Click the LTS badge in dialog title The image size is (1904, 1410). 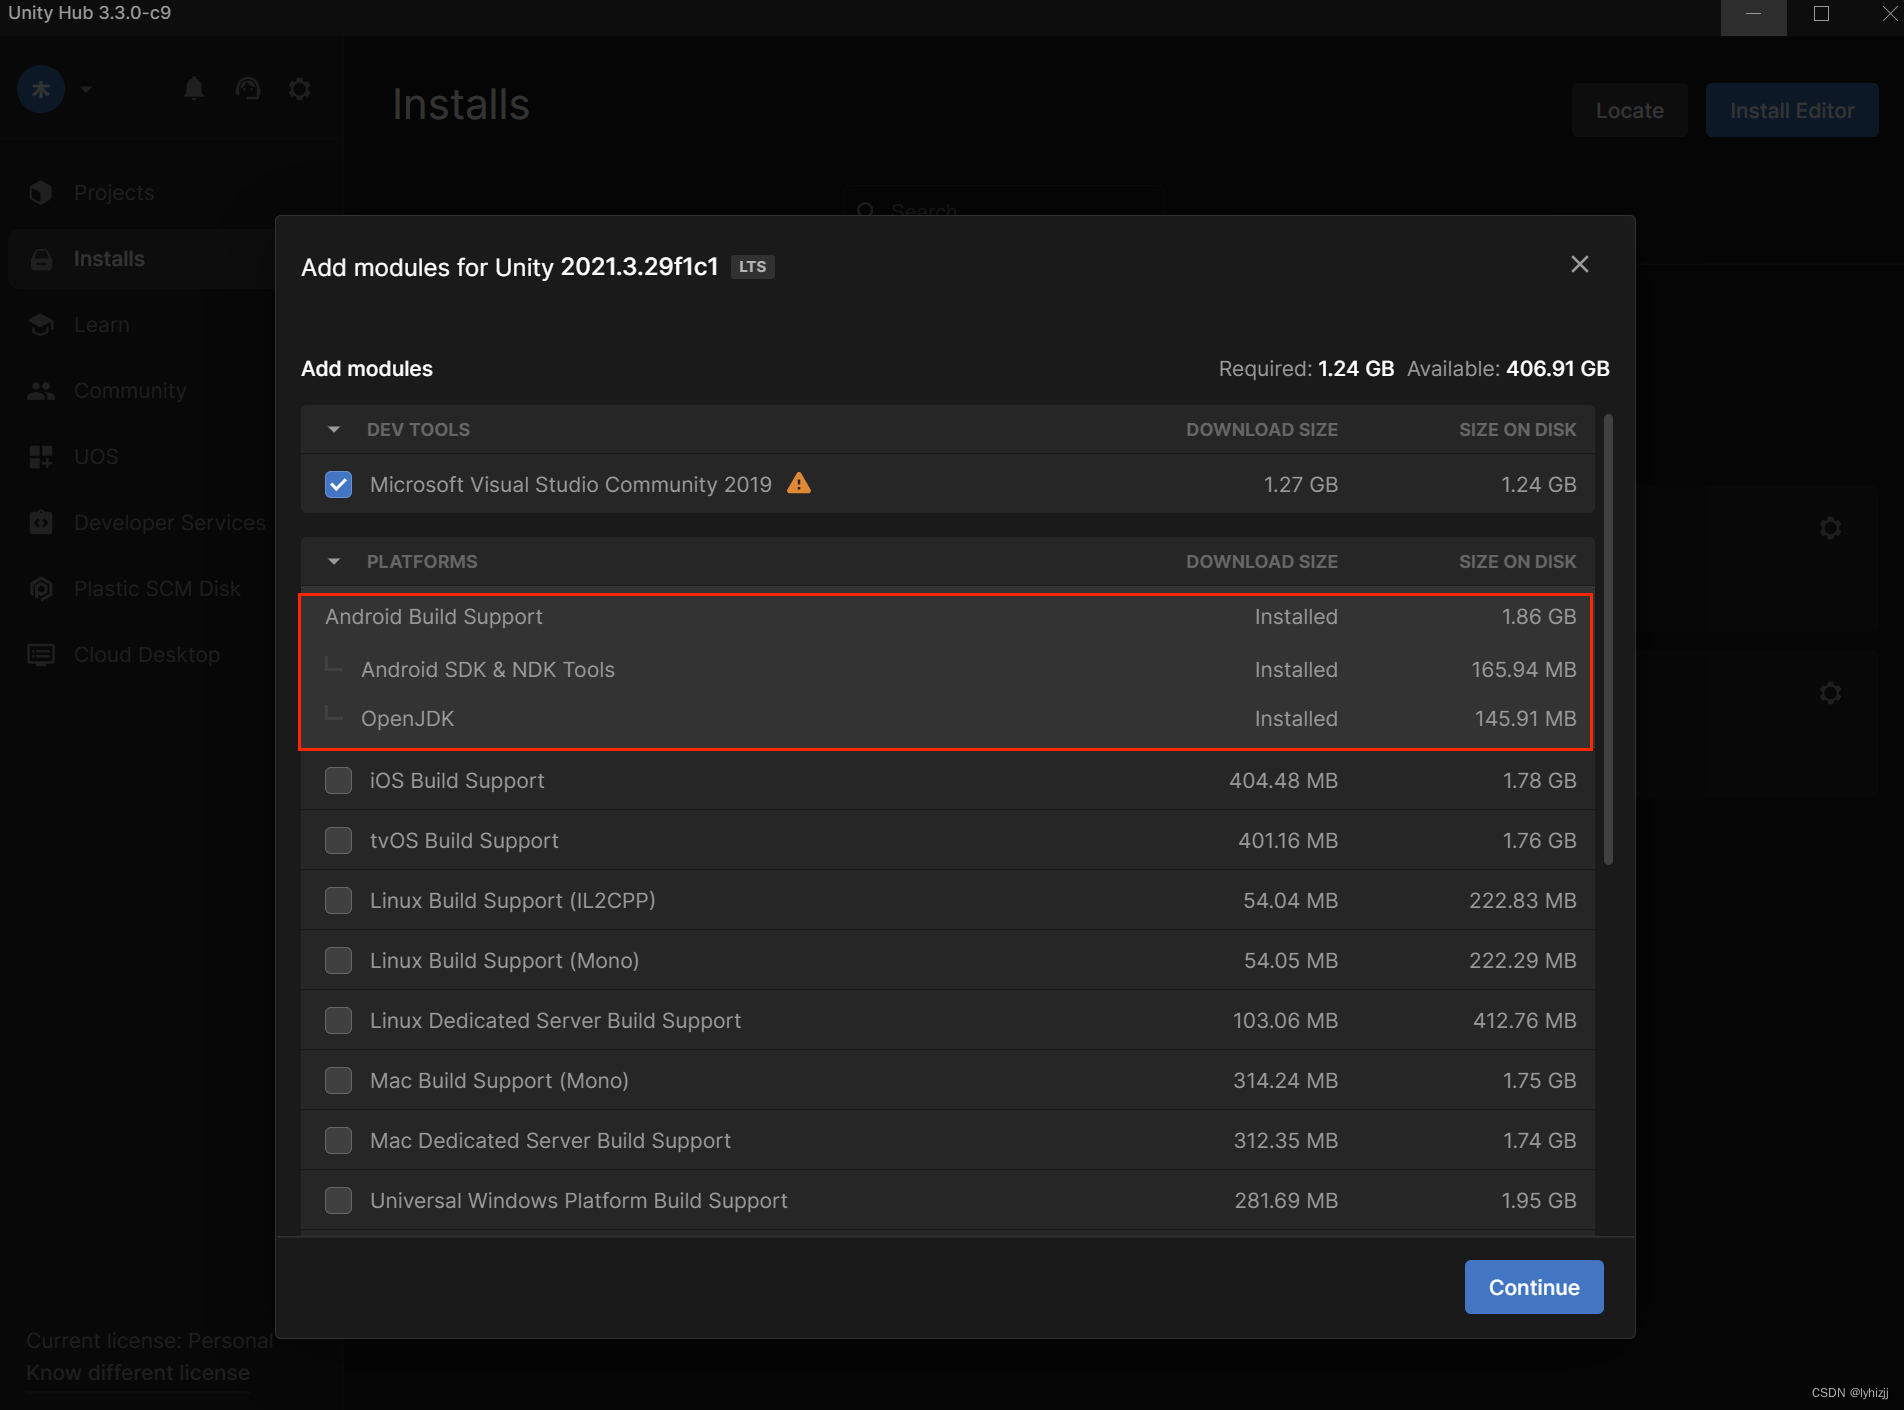[753, 267]
